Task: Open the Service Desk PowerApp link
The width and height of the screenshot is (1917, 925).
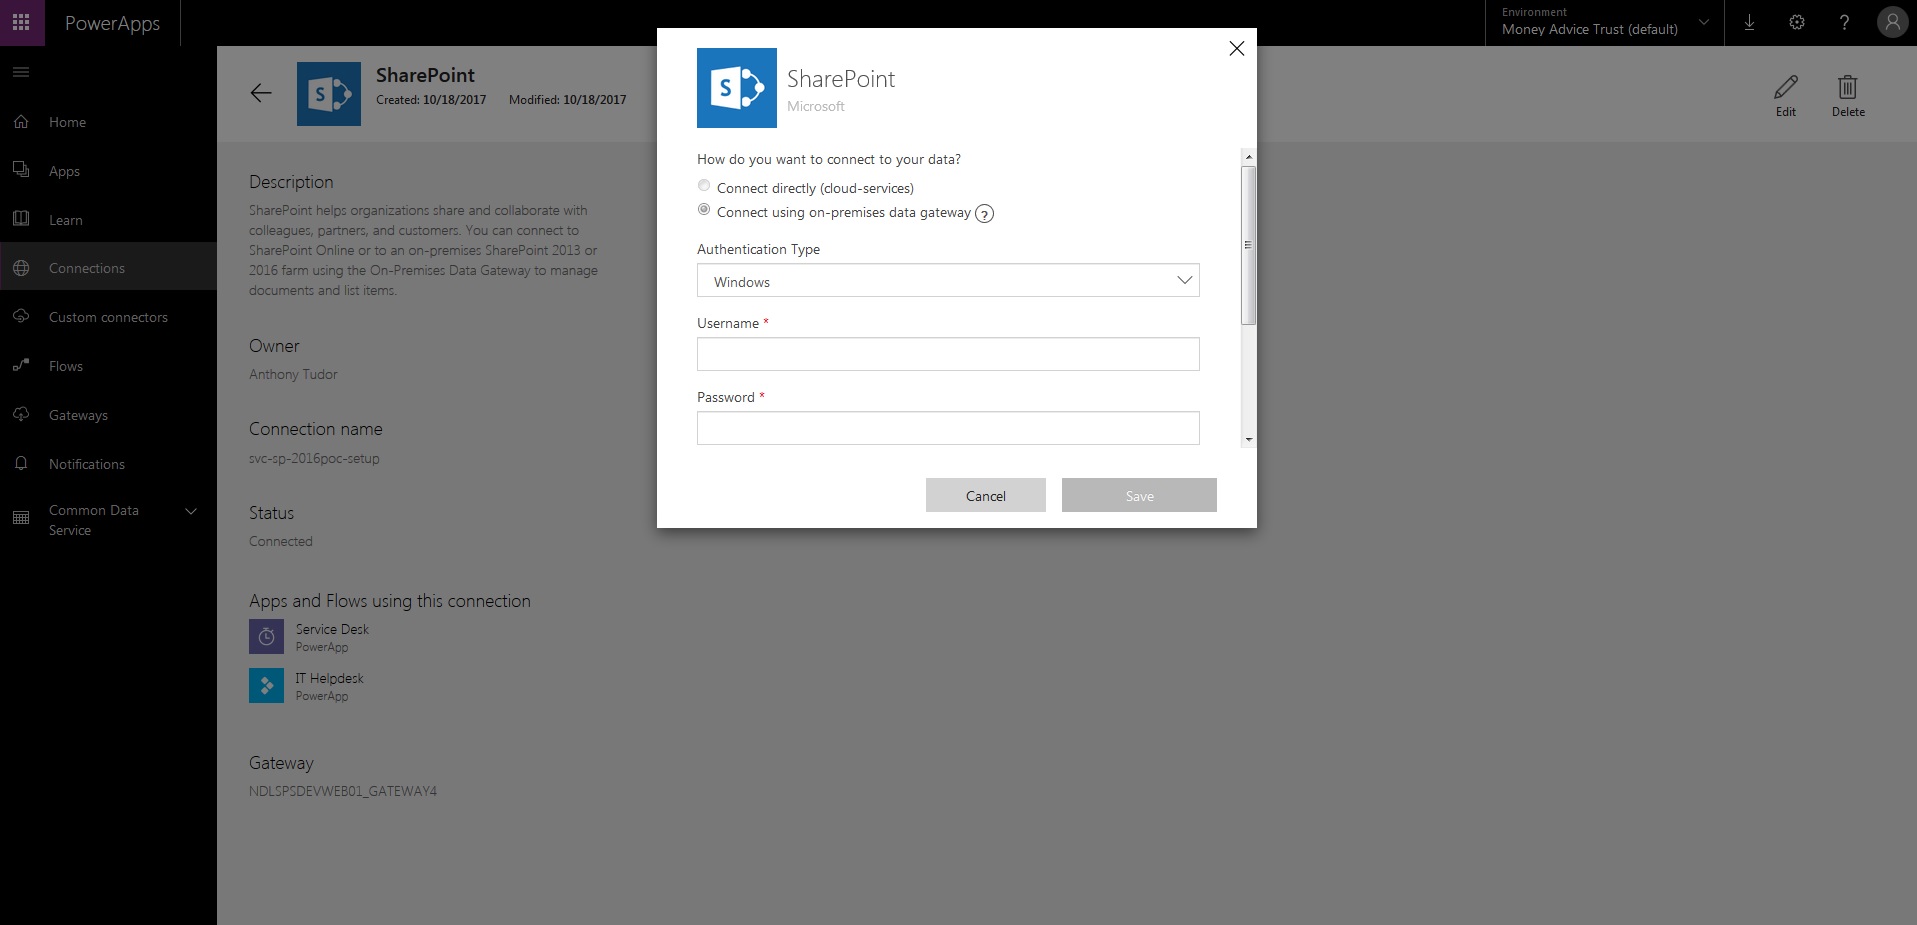Action: pos(332,629)
